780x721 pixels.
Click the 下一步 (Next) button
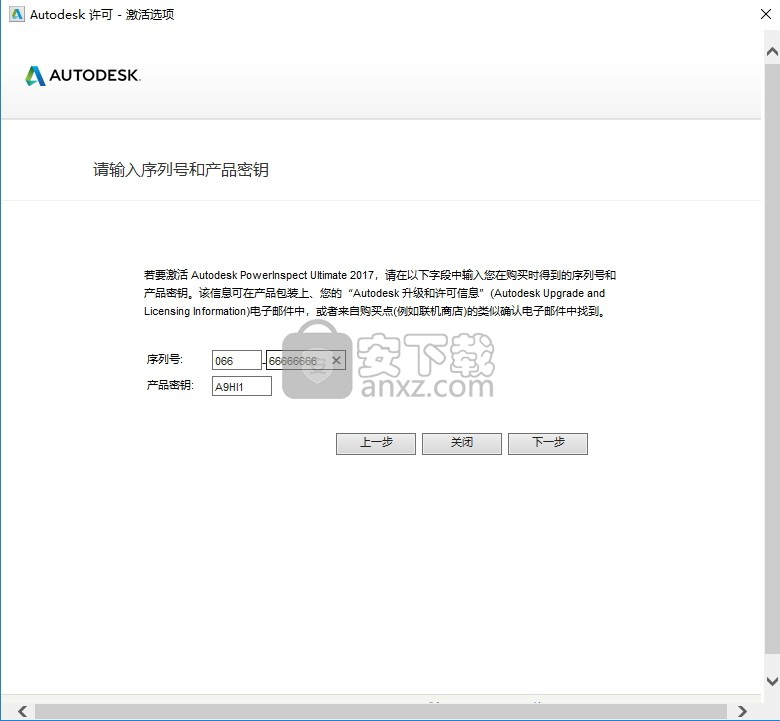click(x=548, y=443)
